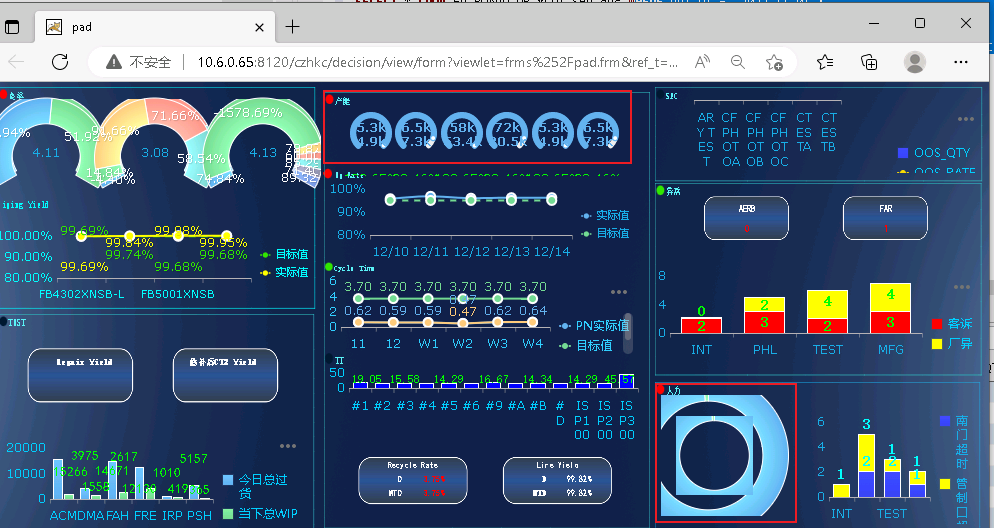
Task: Click the MFG complaints bar
Action: point(890,308)
